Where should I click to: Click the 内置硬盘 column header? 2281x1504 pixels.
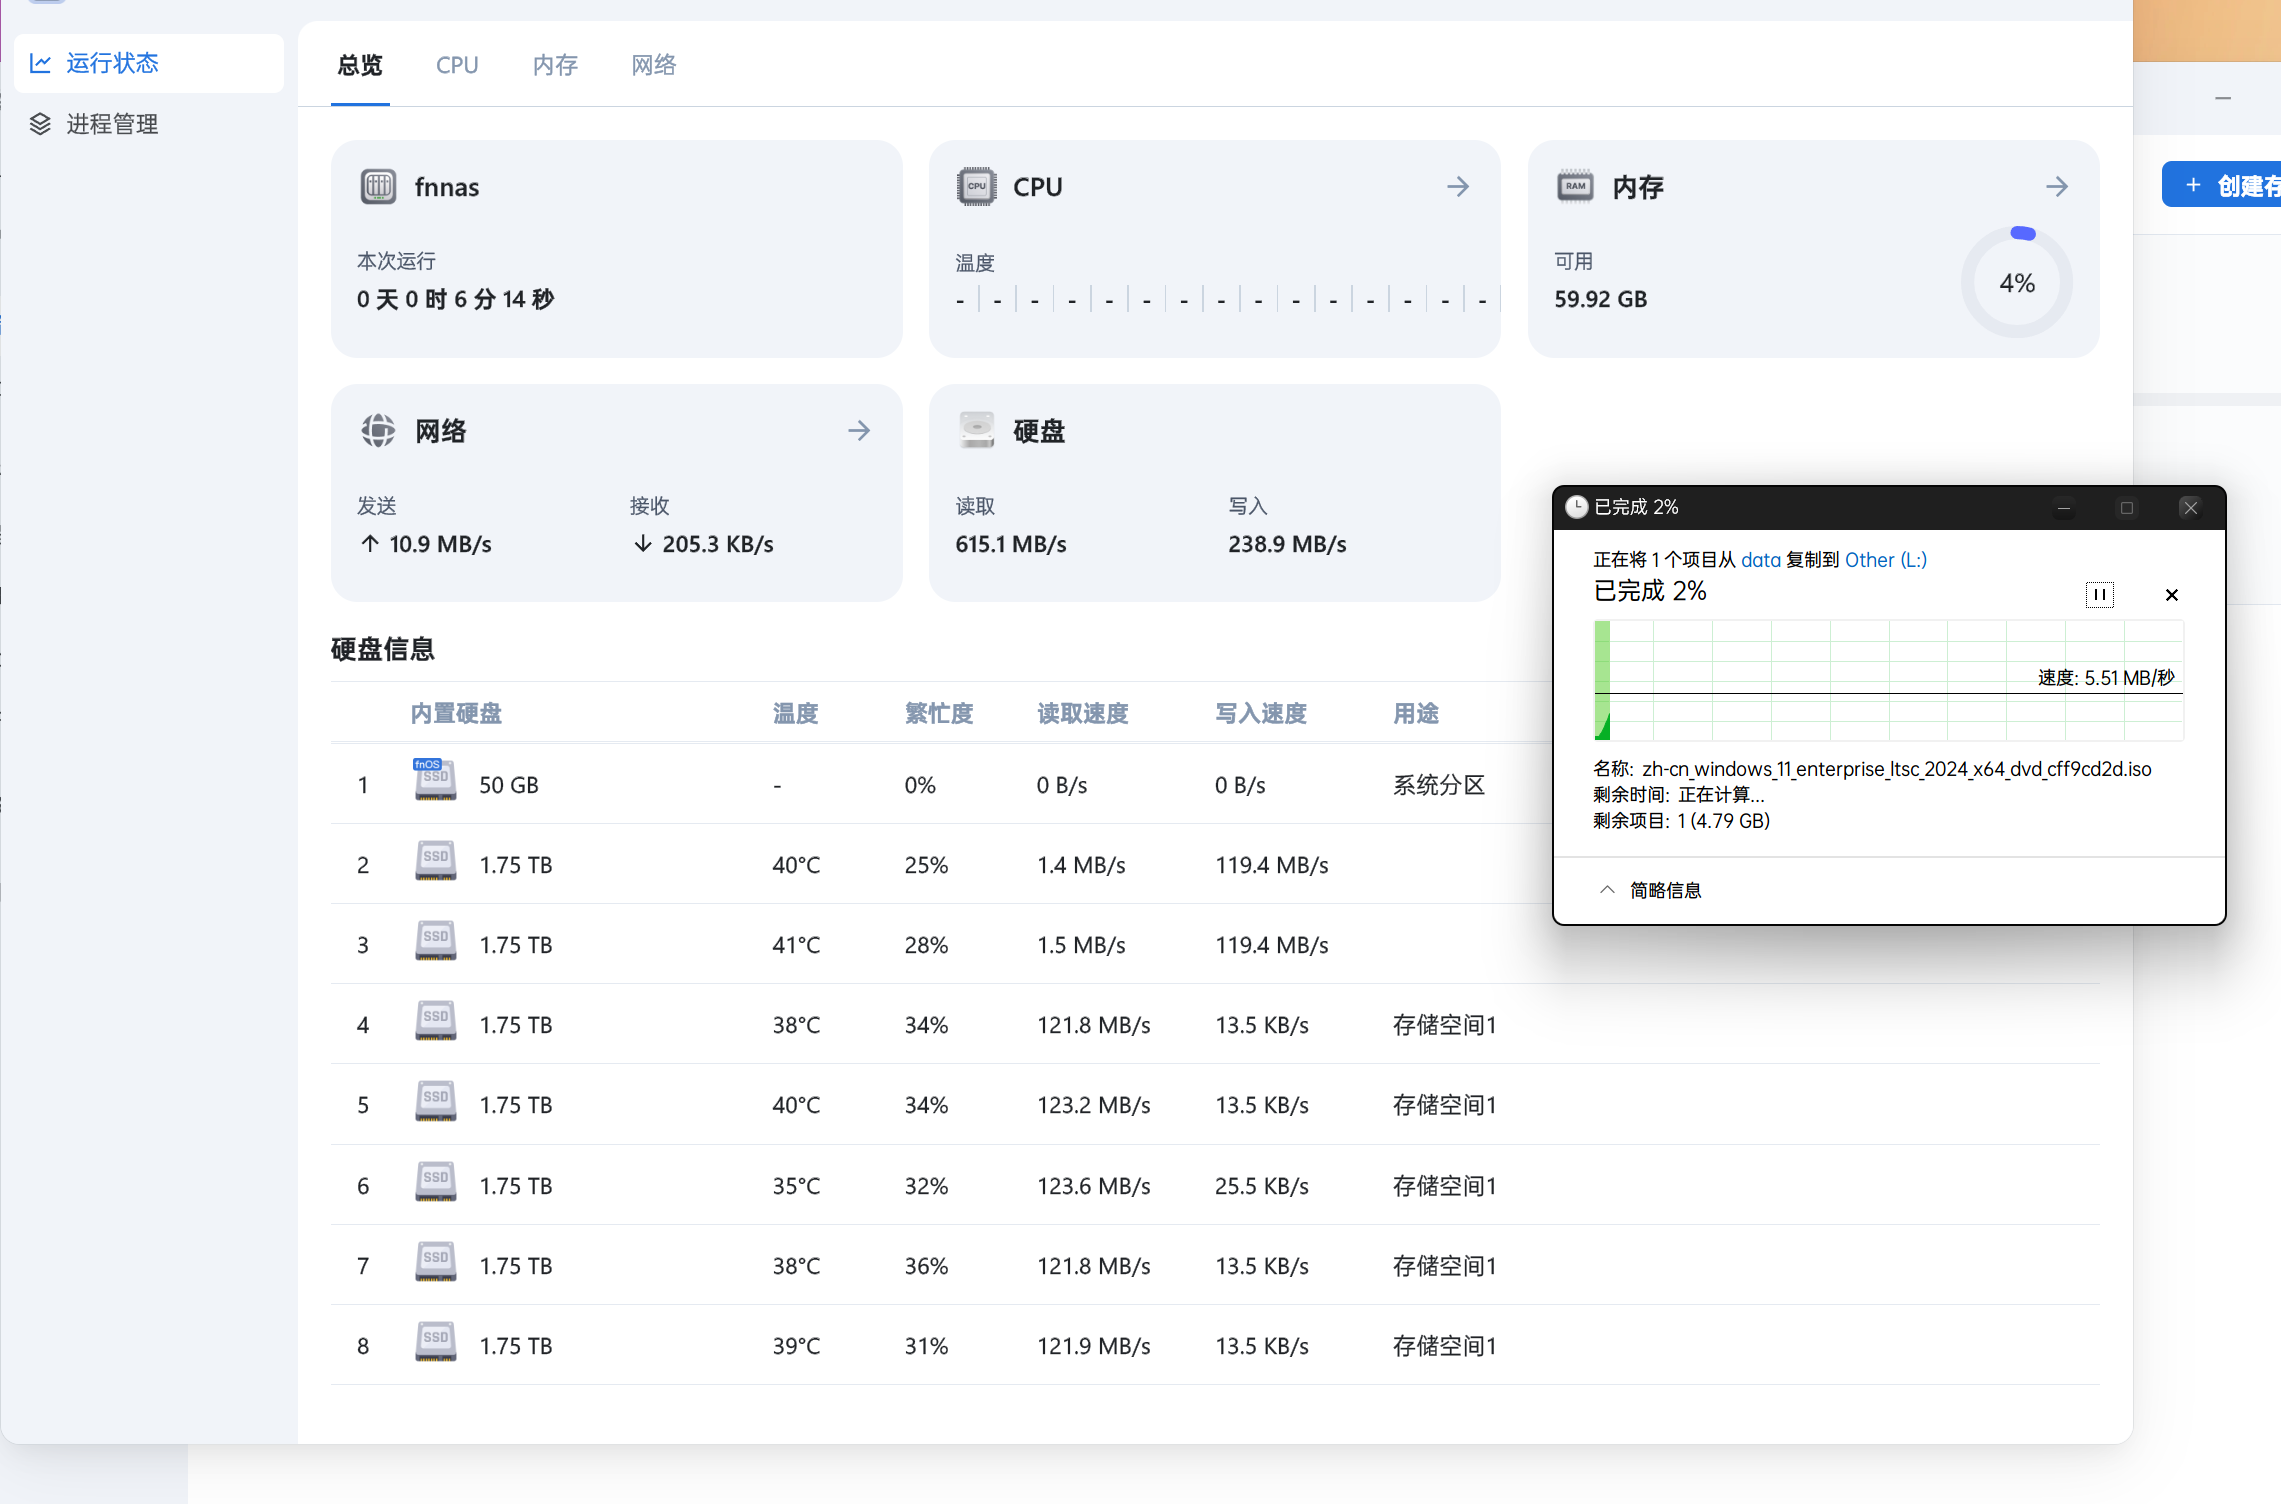coord(456,714)
